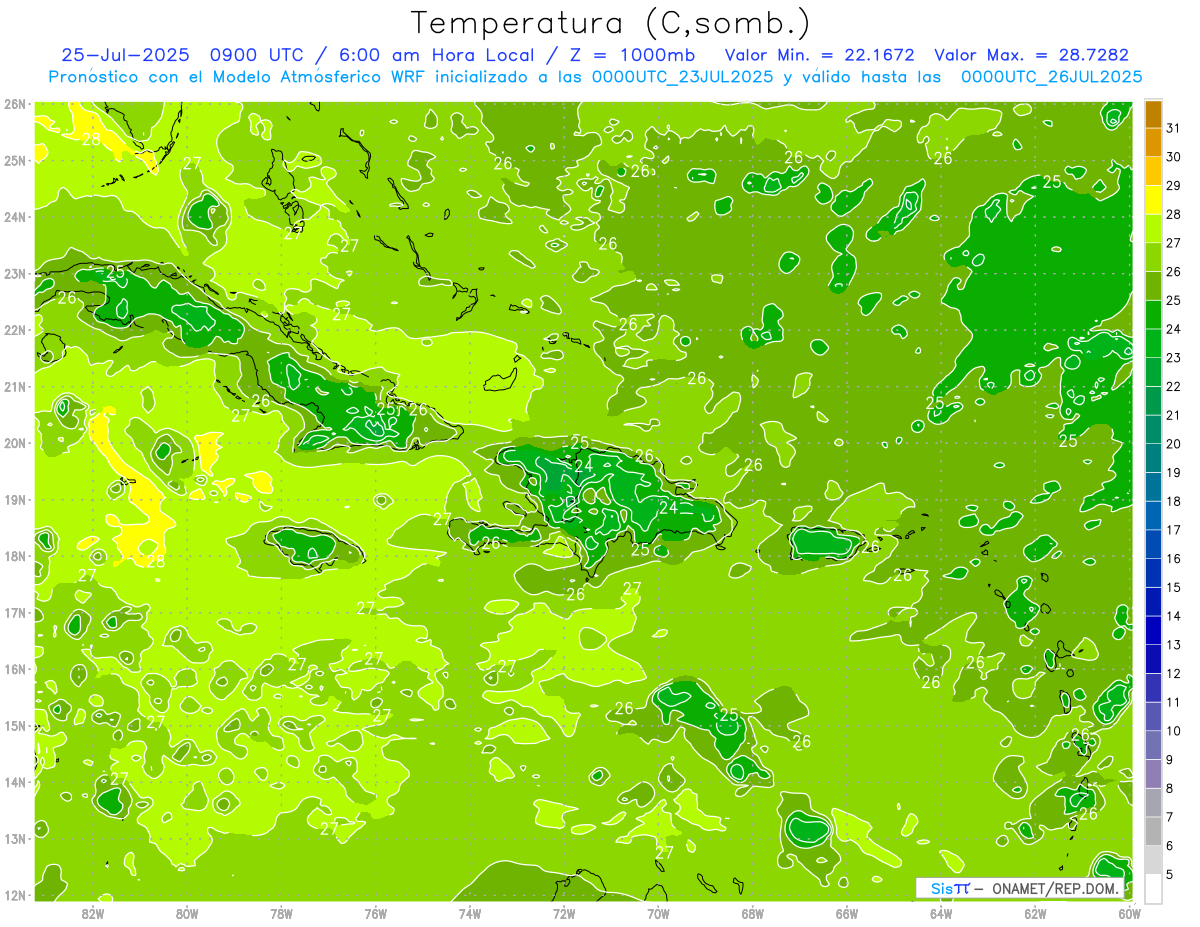
Task: Click longitude axis label 76W
Action: (375, 913)
